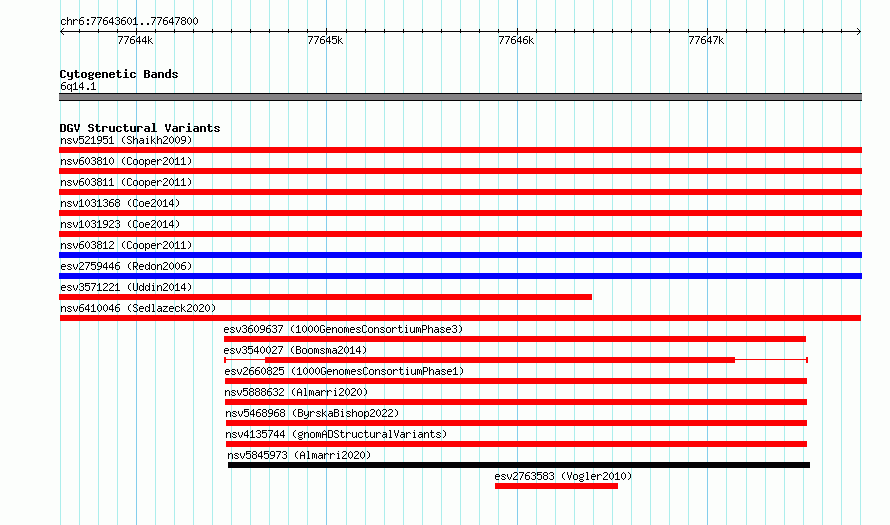Select the red bar under nsv1031923
890x525 pixels.
point(460,234)
